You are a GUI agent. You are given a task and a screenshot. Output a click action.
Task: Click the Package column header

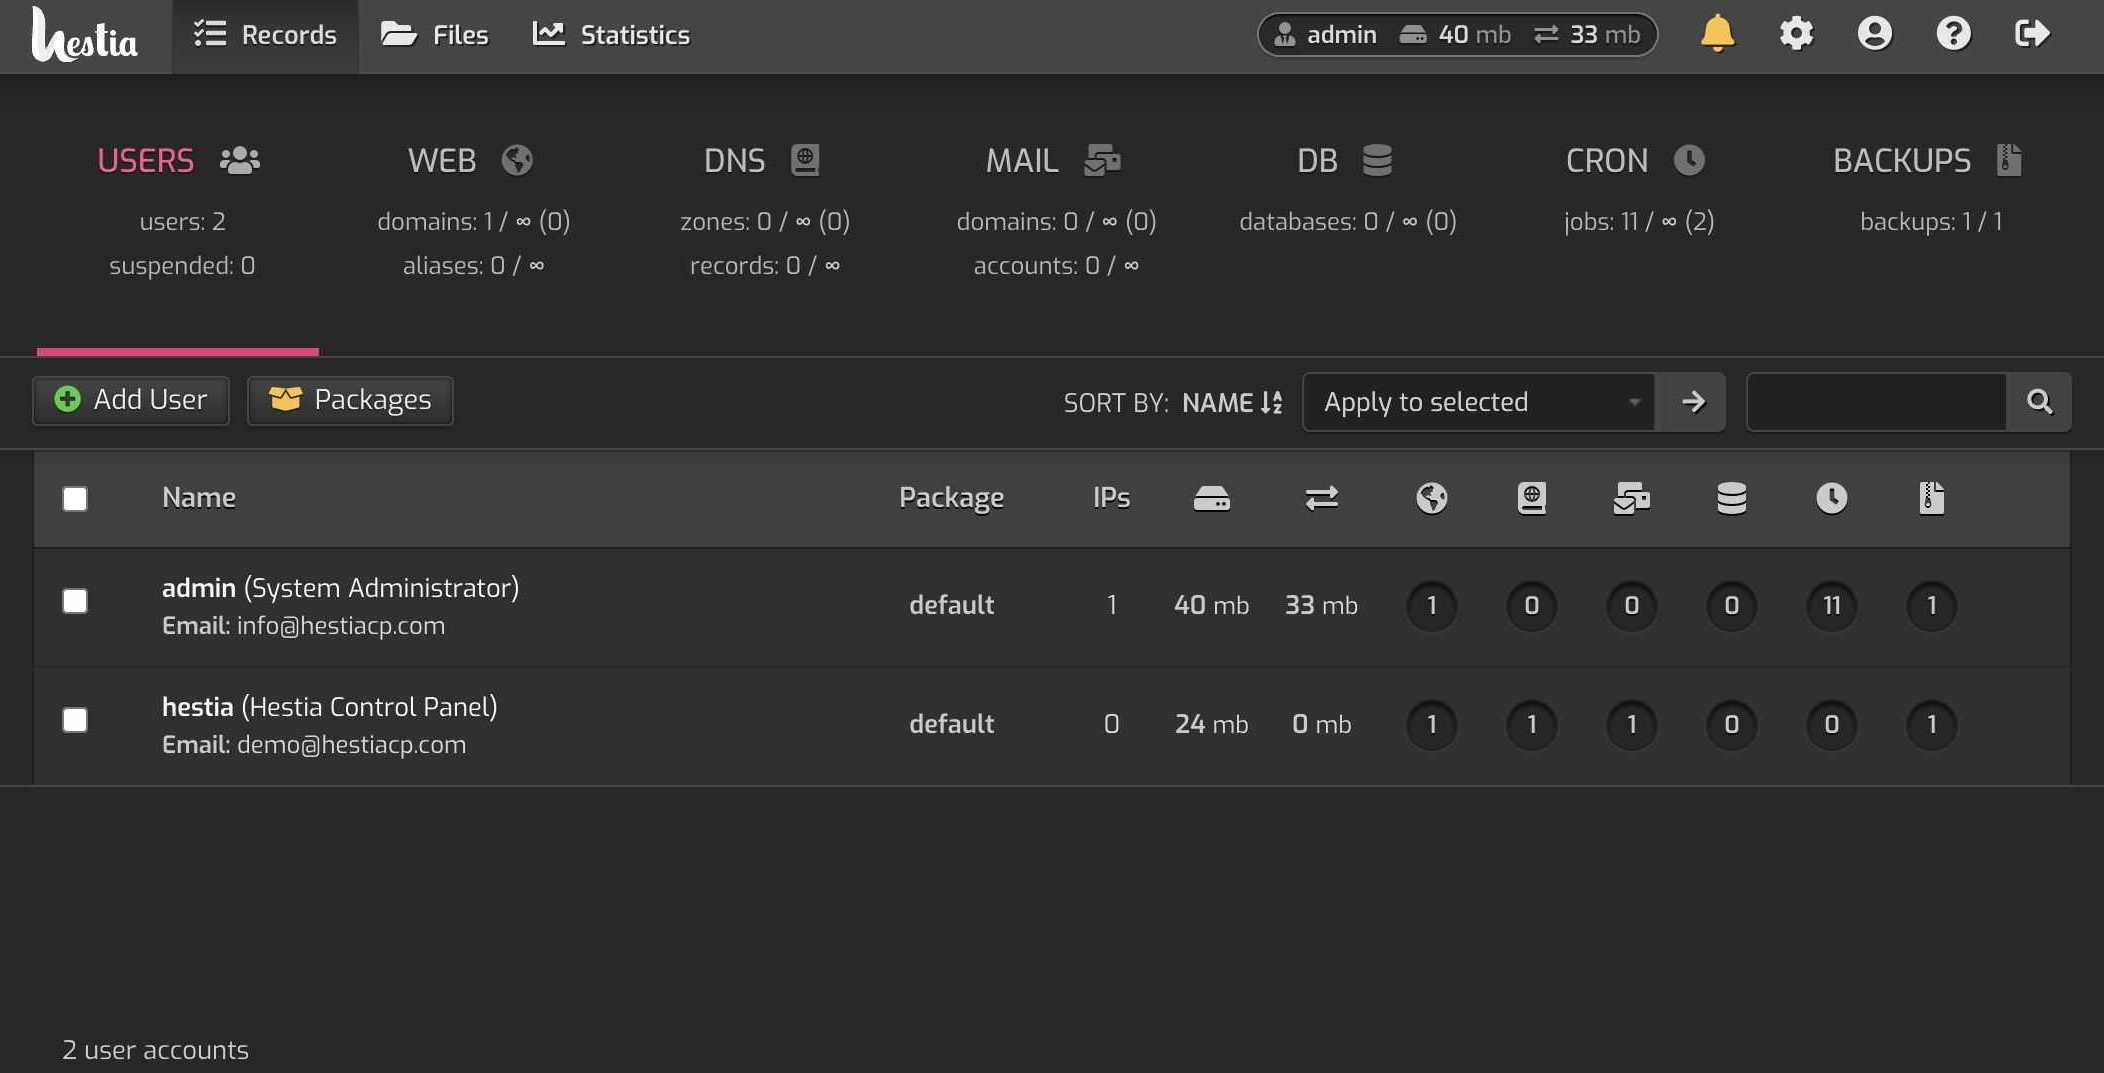pyautogui.click(x=951, y=498)
